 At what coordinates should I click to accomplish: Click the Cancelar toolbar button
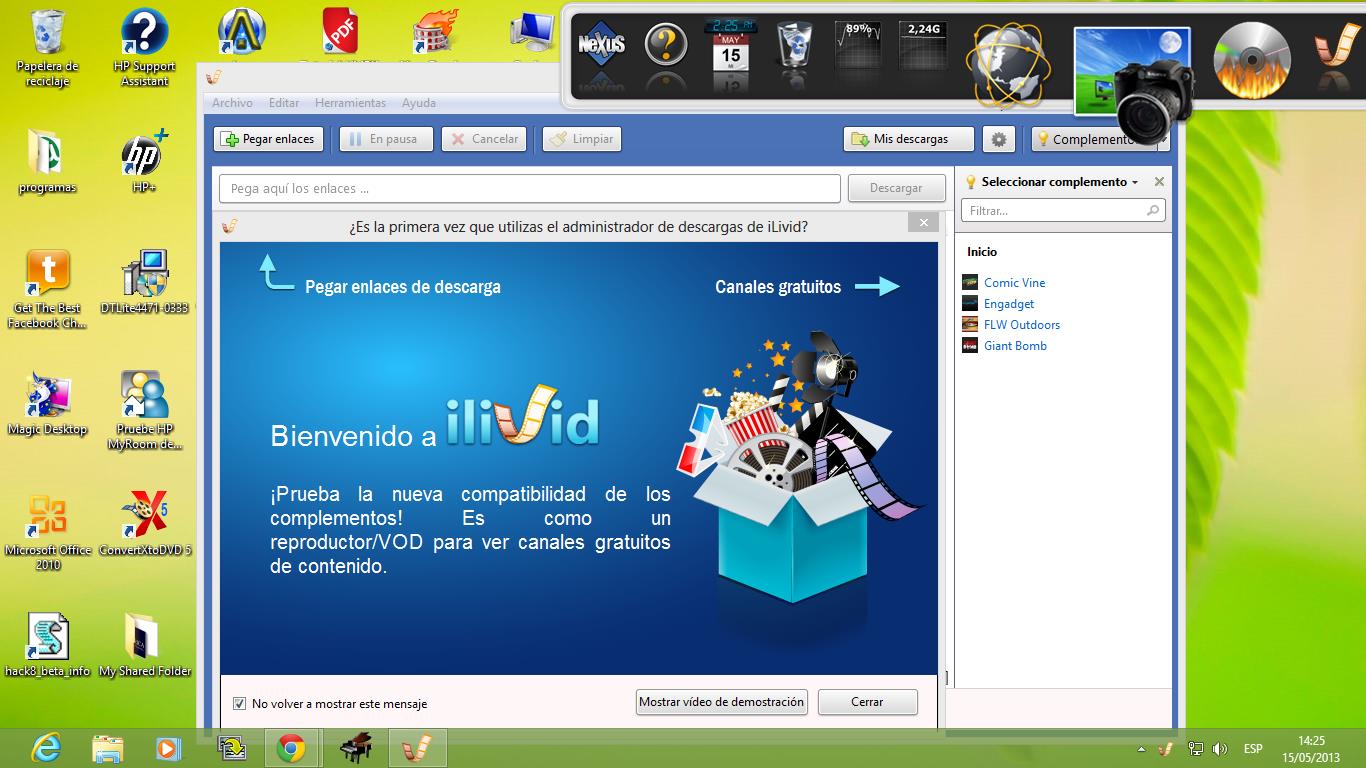click(485, 139)
